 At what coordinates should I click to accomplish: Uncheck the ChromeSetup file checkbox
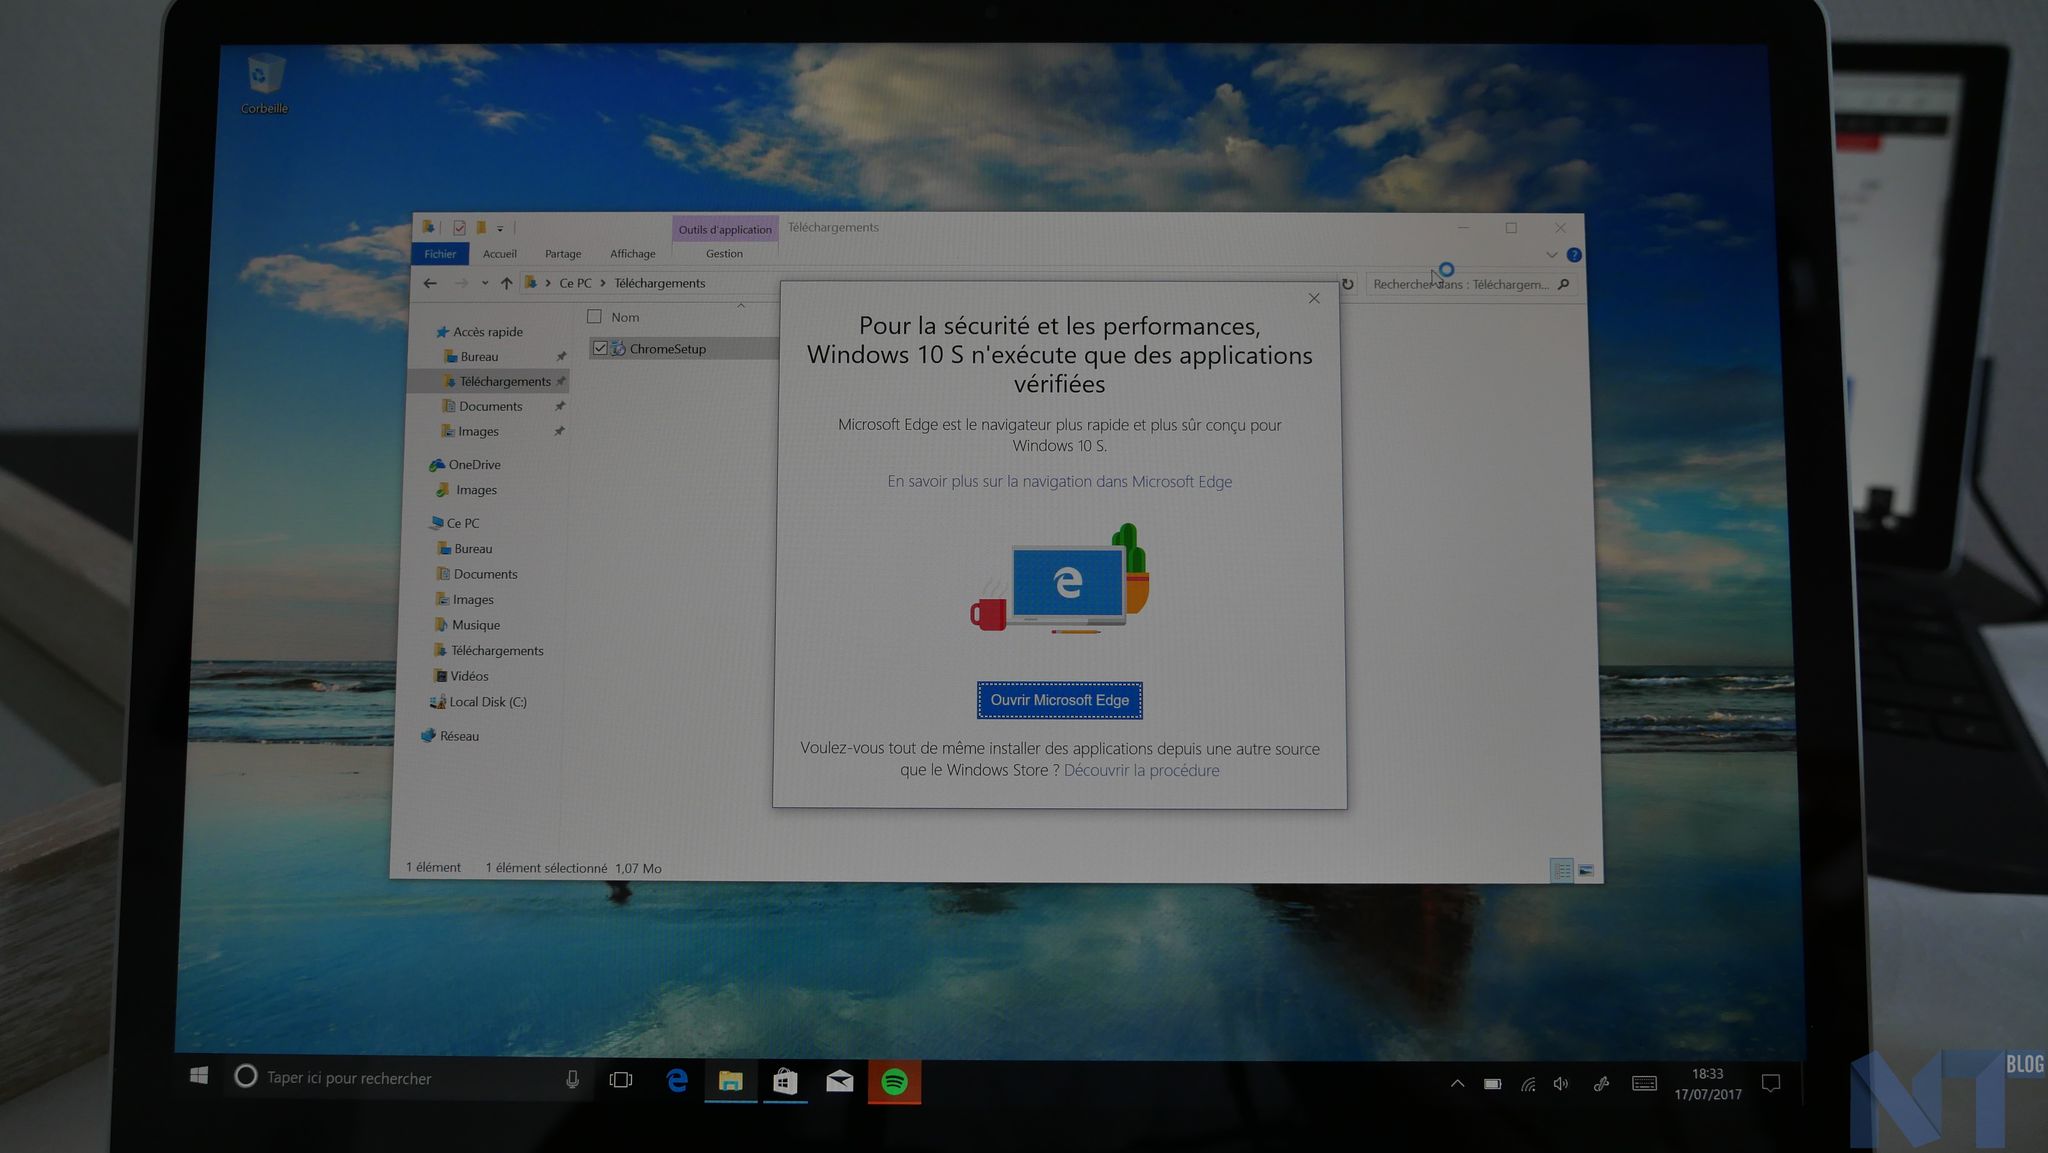[x=600, y=348]
